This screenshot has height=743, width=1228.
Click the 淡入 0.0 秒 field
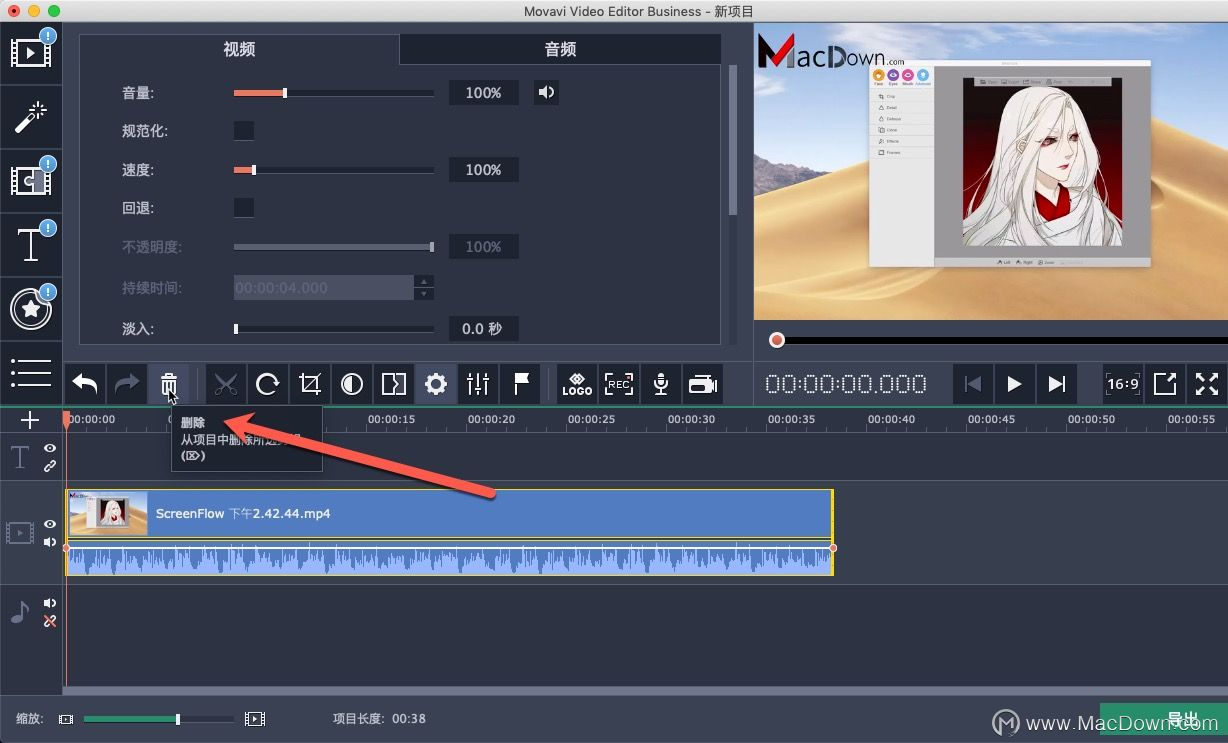pyautogui.click(x=484, y=328)
